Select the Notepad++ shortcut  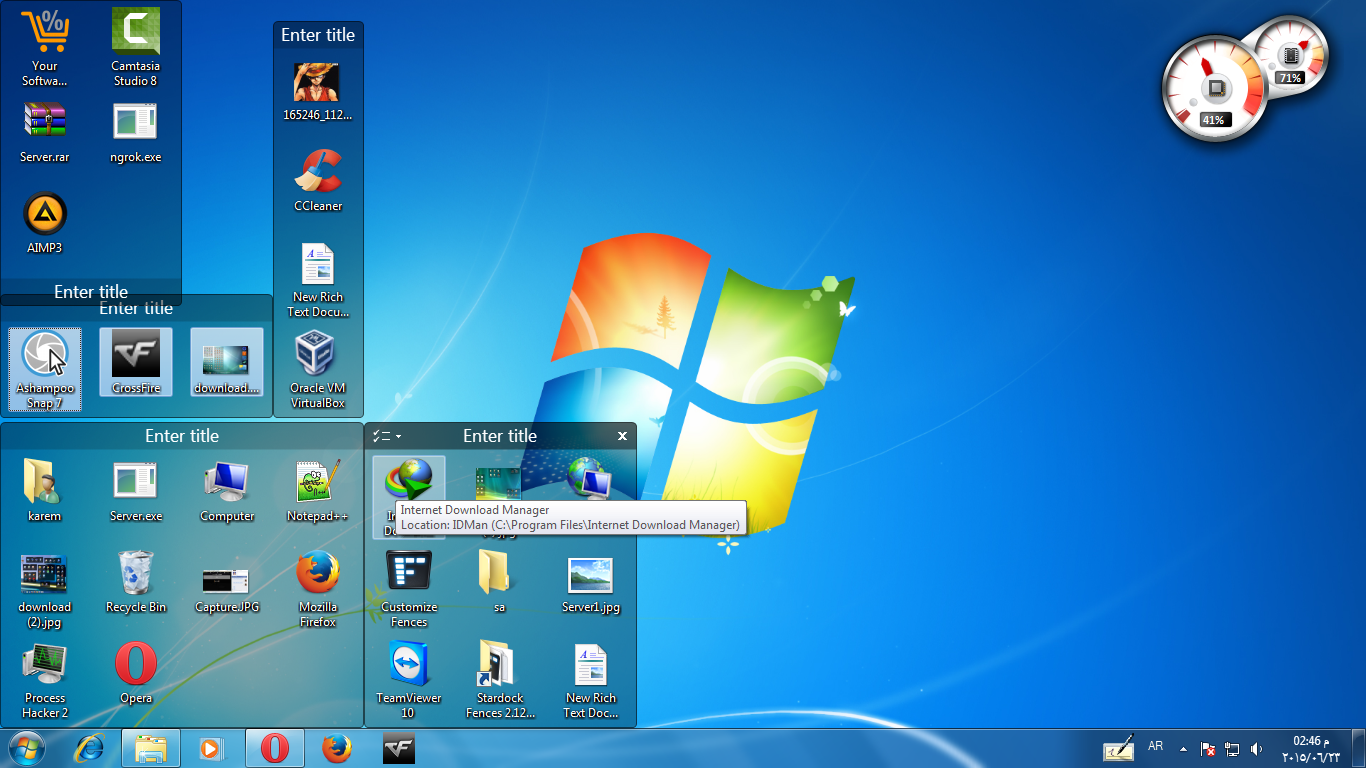(318, 490)
